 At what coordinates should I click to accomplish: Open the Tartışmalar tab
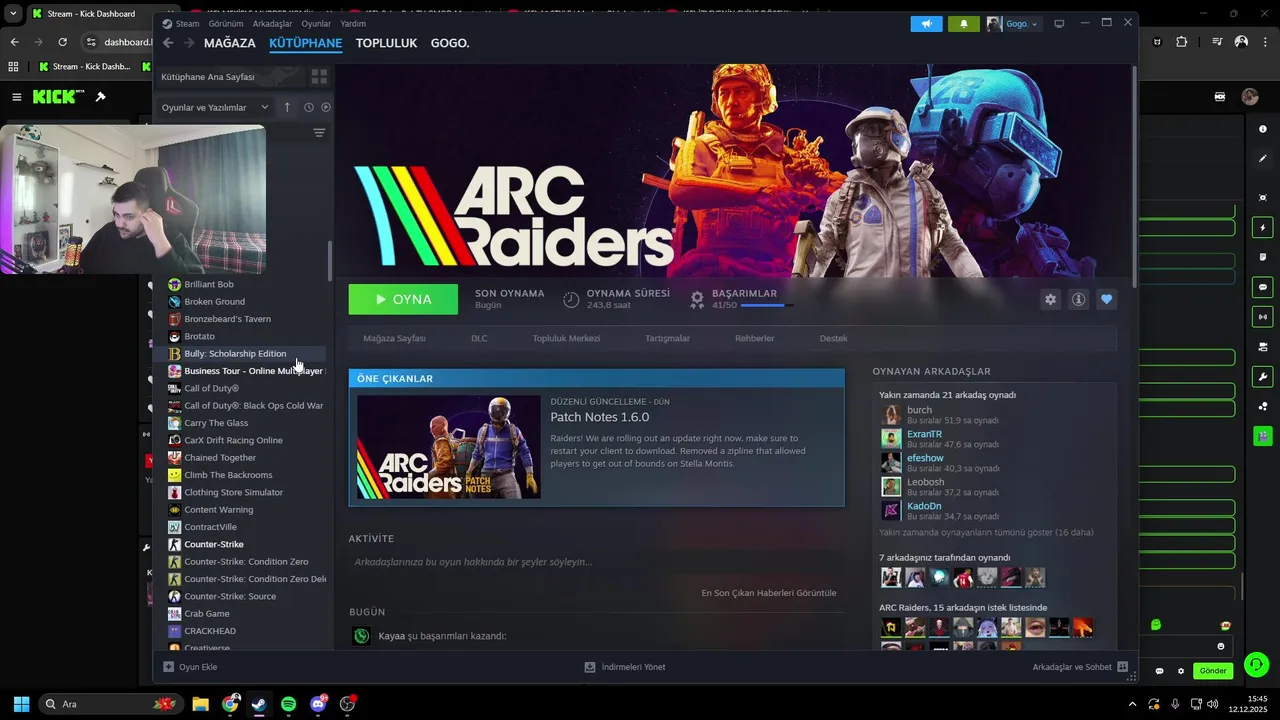667,338
